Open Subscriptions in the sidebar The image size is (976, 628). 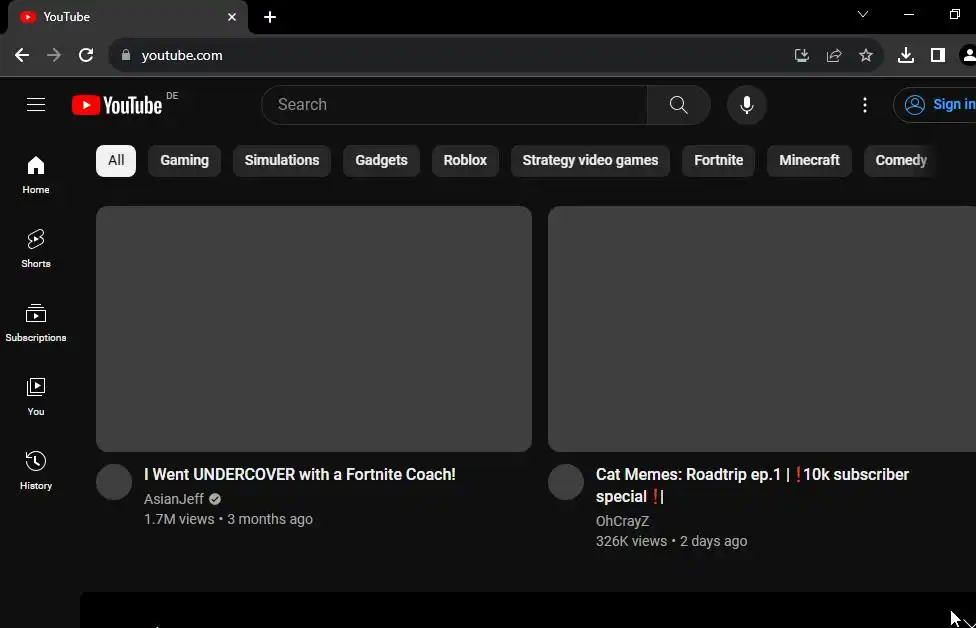click(36, 322)
